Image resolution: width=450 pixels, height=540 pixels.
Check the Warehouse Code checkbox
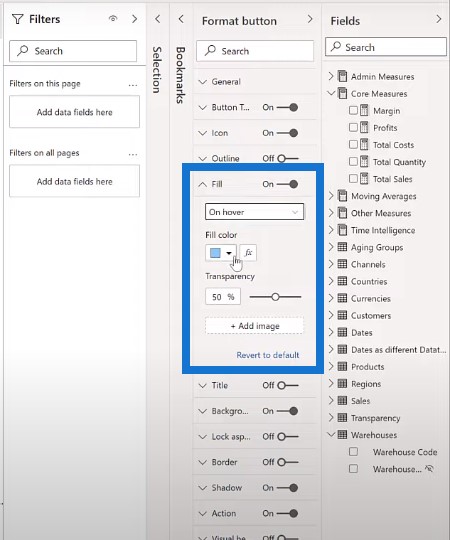pos(353,451)
